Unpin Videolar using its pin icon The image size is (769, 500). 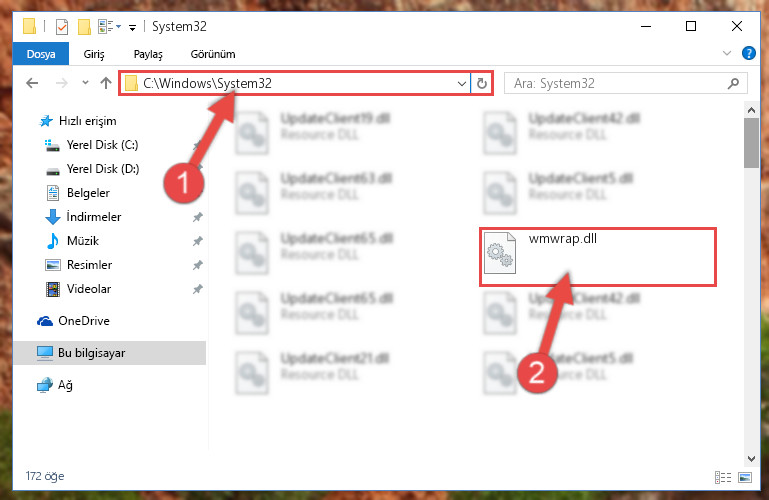pyautogui.click(x=198, y=289)
